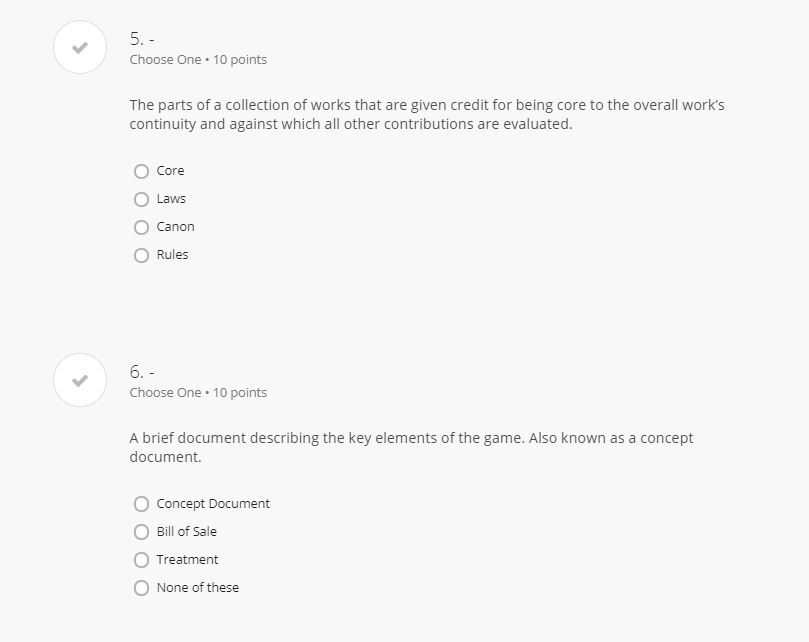Click question 6 'Choose One • 10 points' label
The image size is (809, 642).
coord(198,393)
